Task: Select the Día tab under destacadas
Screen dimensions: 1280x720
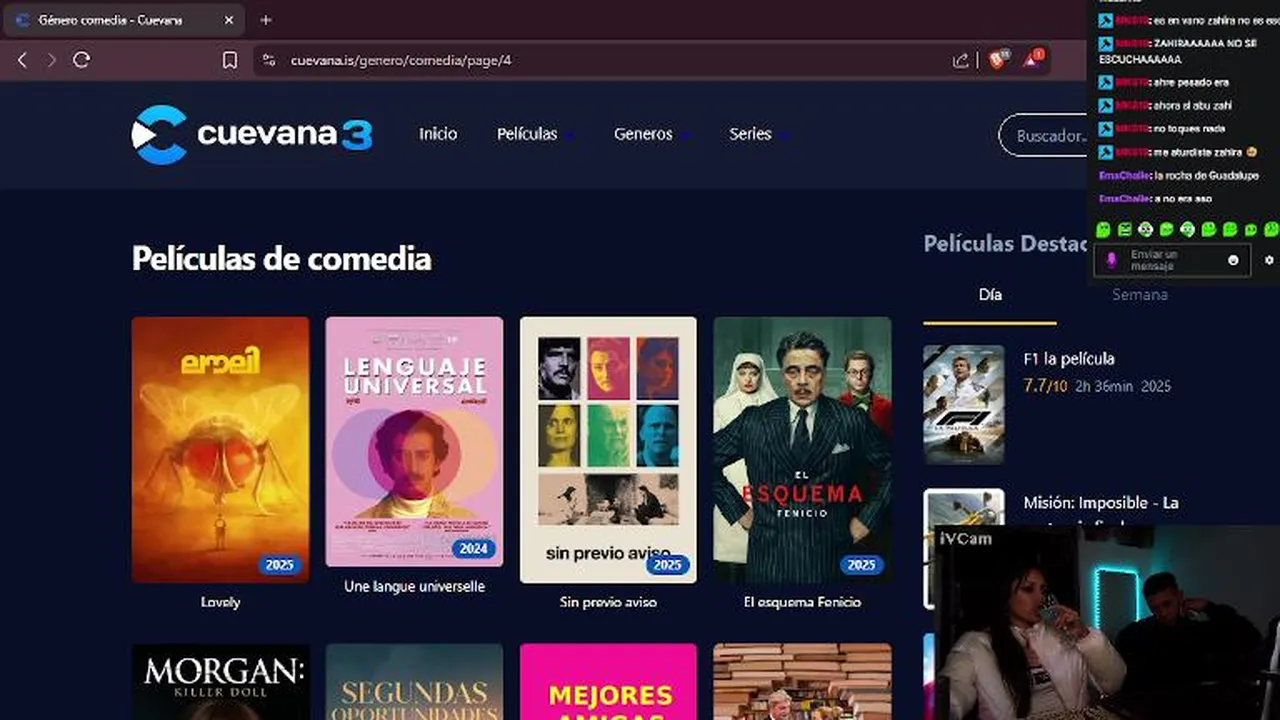Action: click(990, 295)
